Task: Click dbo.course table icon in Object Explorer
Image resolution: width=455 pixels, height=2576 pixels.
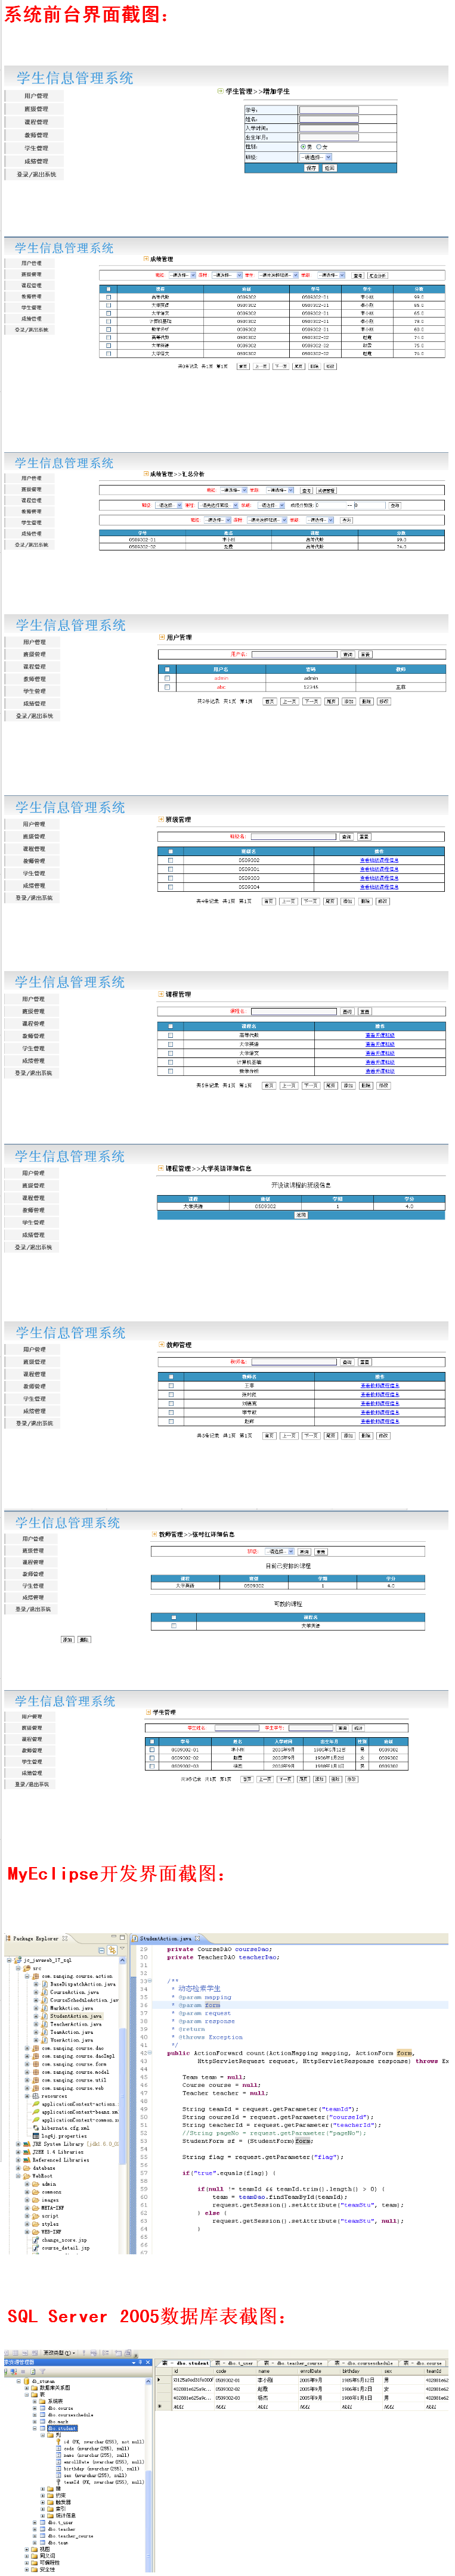Action: (43, 2408)
